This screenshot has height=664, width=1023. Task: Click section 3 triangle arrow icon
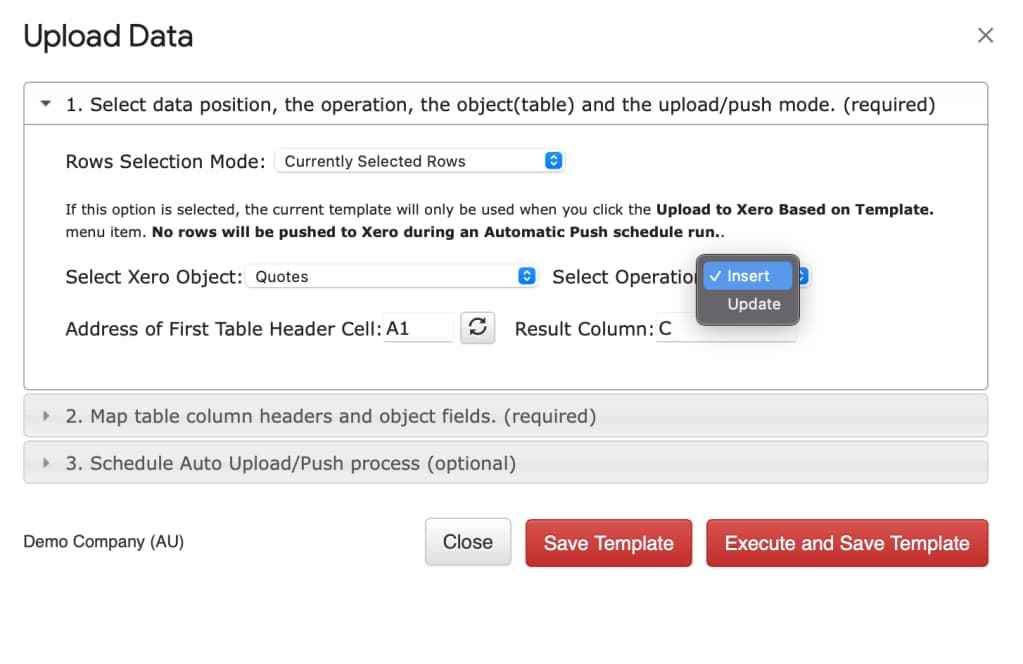click(46, 462)
